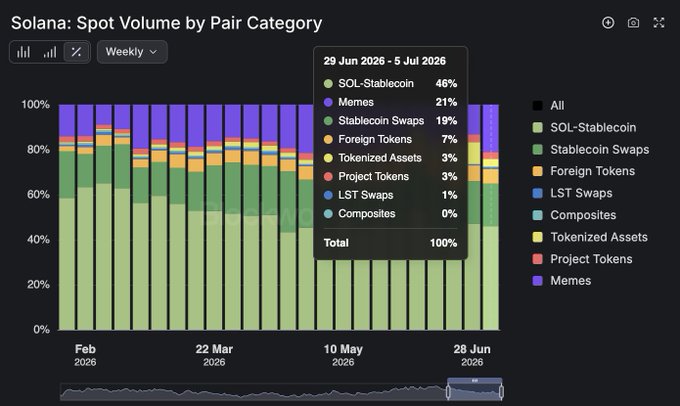Click tooltip date 29 Jun 2026 - 5 Jul 2026
This screenshot has height=406, width=680.
[x=385, y=61]
